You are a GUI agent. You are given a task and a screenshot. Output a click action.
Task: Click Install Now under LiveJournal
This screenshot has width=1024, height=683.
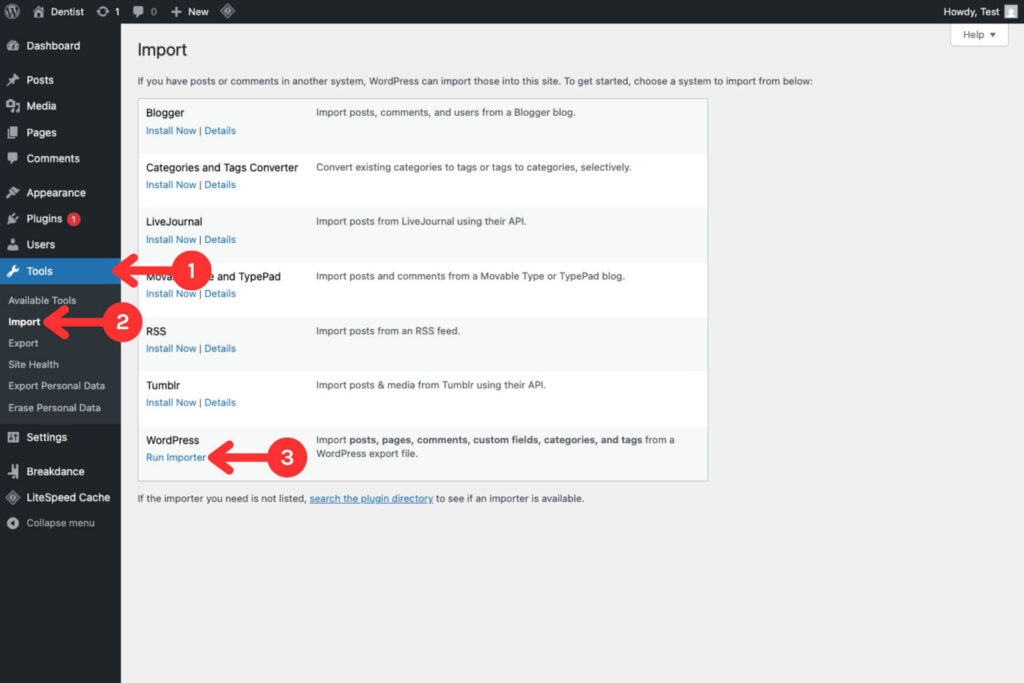171,240
